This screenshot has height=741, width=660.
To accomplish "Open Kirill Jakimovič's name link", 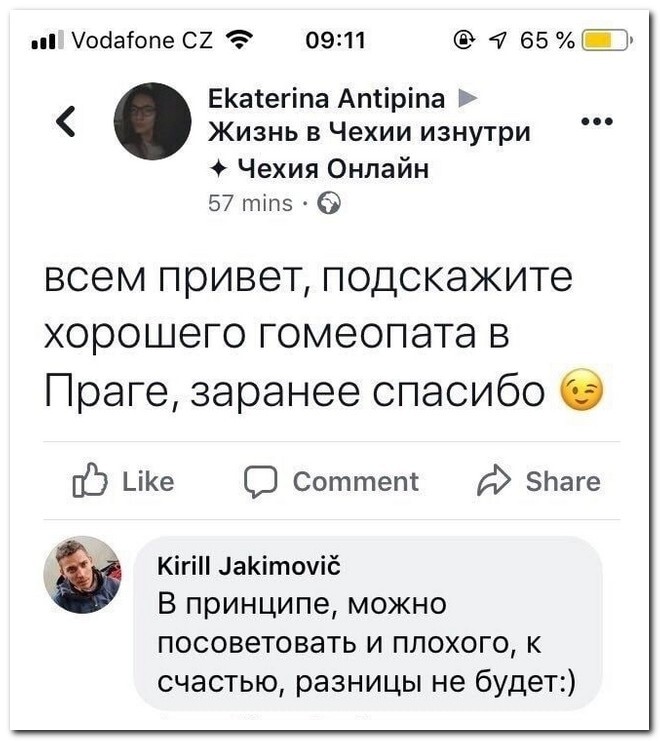I will coord(249,568).
